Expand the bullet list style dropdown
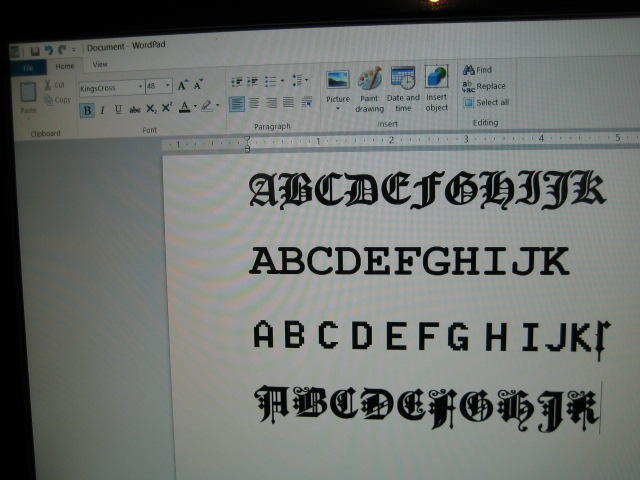The width and height of the screenshot is (640, 480). 282,81
